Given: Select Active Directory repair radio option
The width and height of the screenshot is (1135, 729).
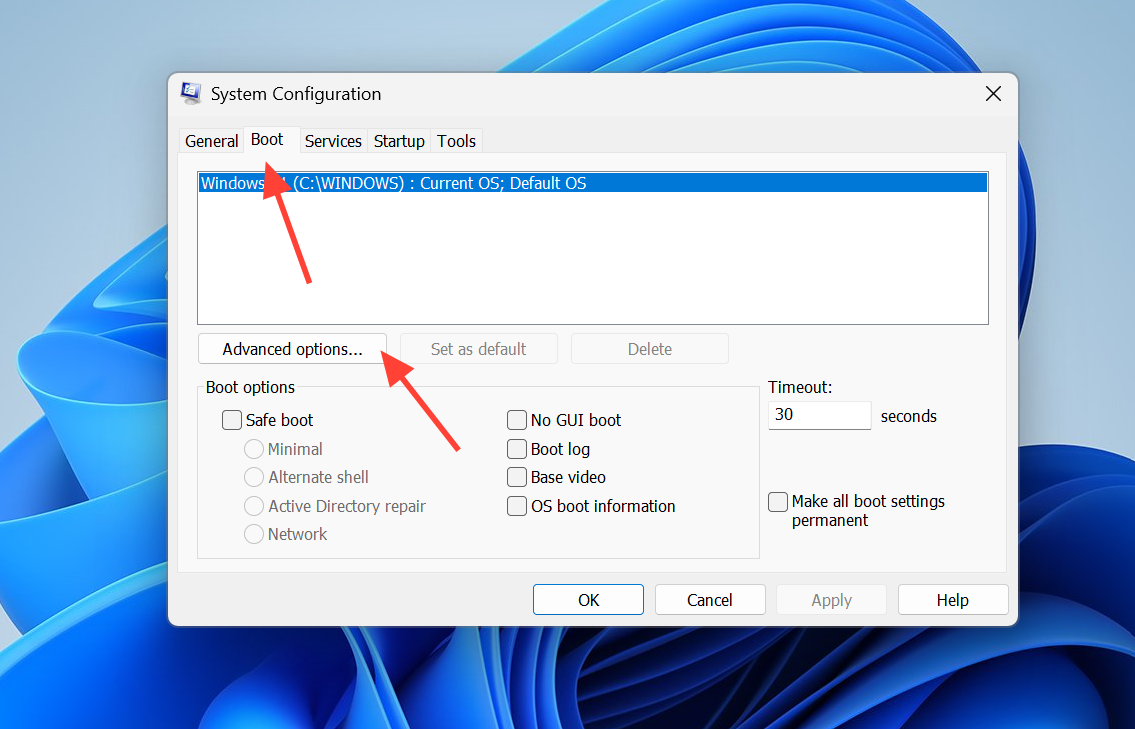Looking at the screenshot, I should (x=253, y=506).
